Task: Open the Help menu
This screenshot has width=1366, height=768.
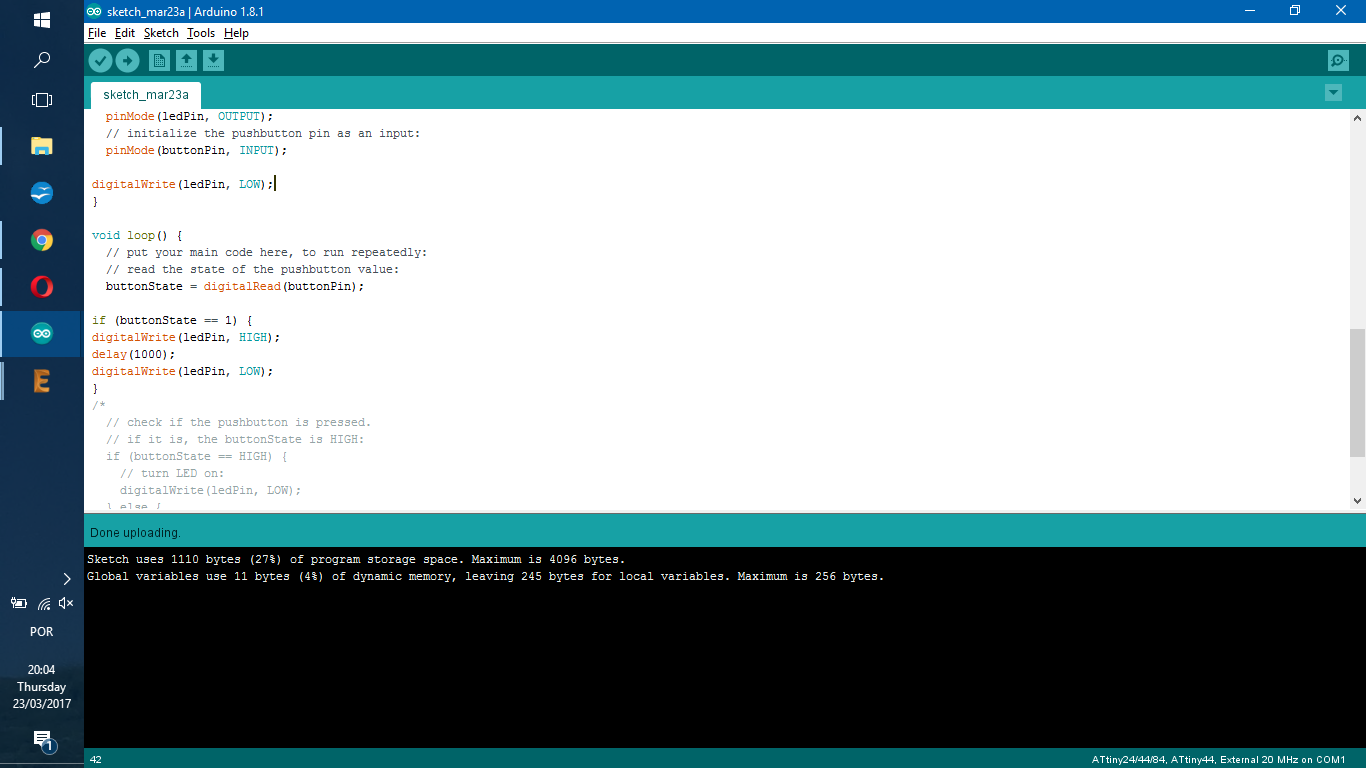Action: click(x=236, y=33)
